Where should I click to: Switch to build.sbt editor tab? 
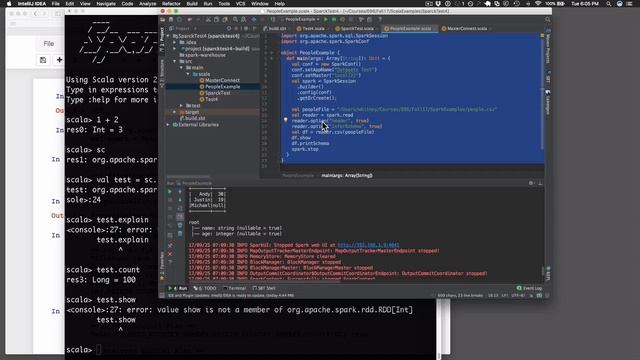tap(275, 29)
